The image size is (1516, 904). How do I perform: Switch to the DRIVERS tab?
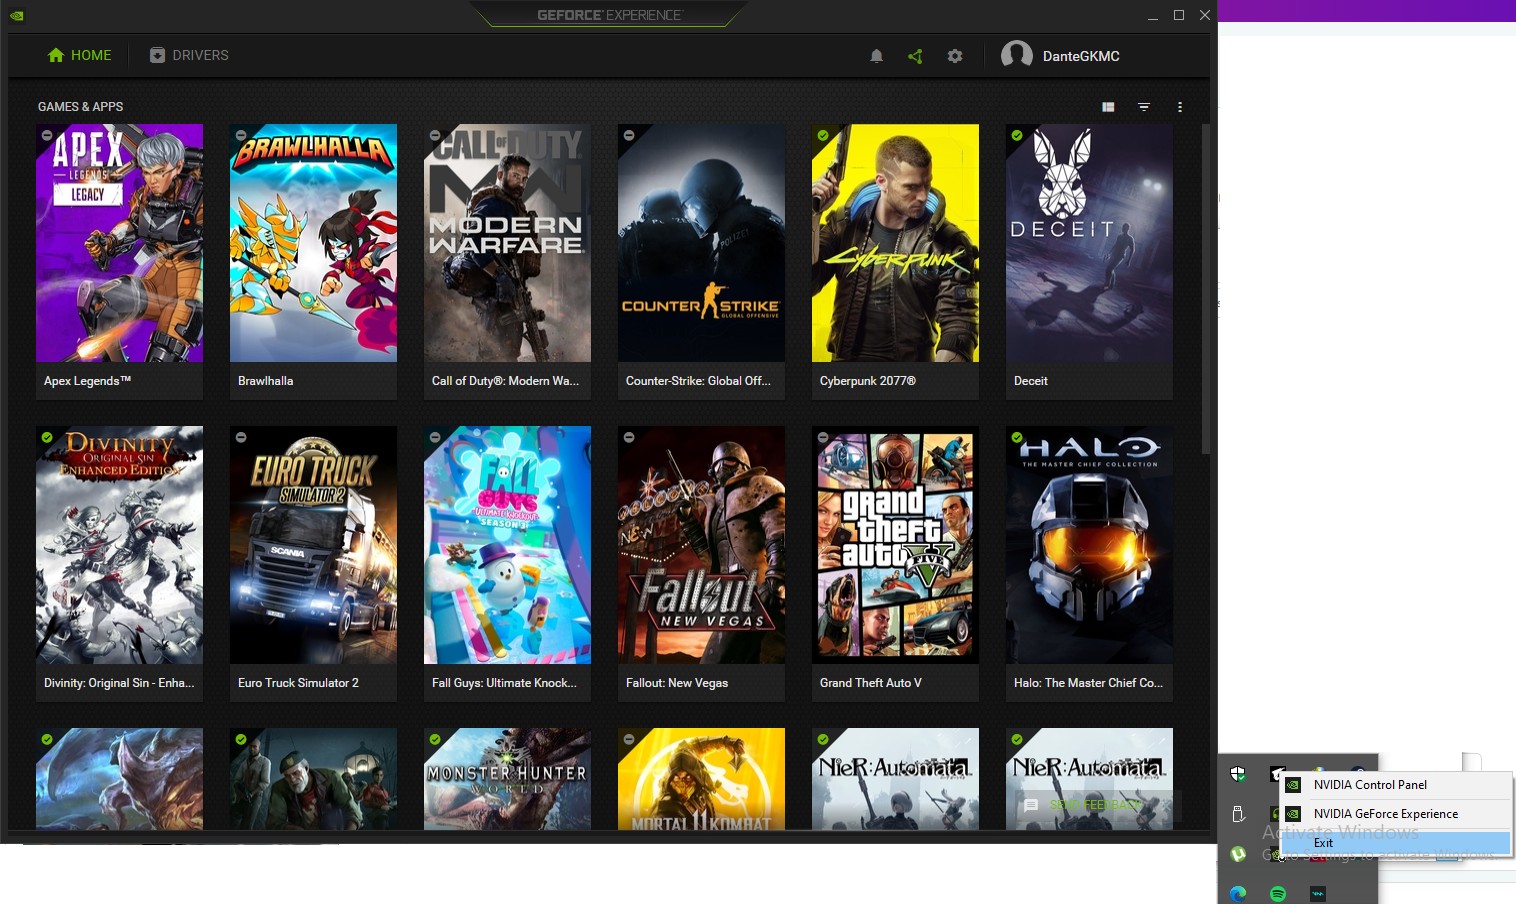pos(189,55)
